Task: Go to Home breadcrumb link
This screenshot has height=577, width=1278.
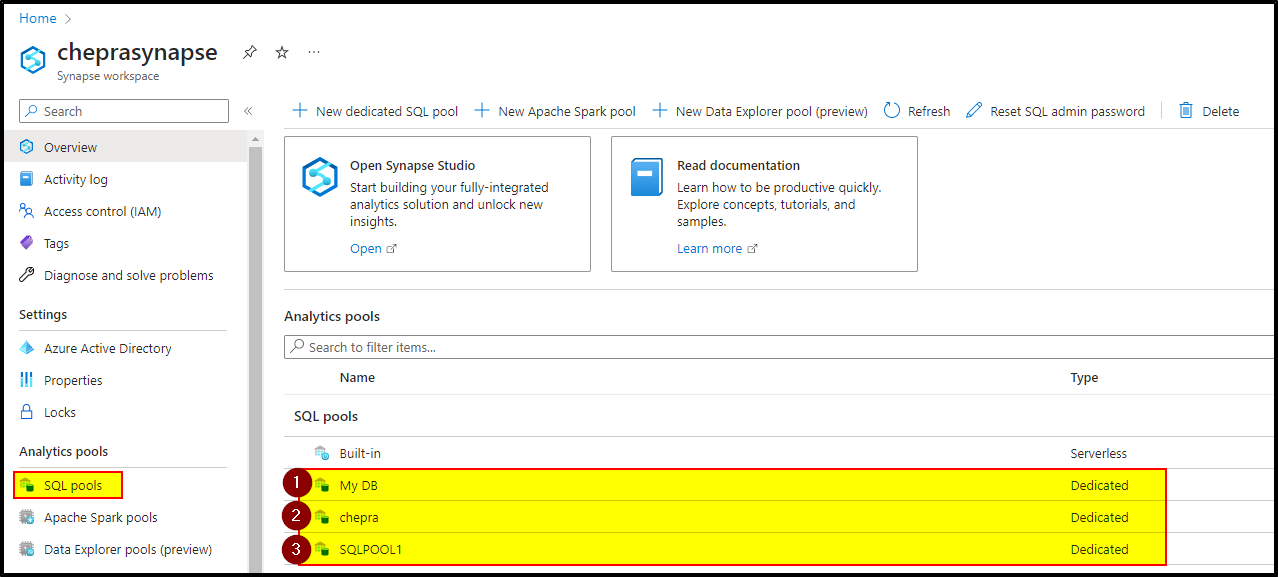Action: tap(38, 18)
